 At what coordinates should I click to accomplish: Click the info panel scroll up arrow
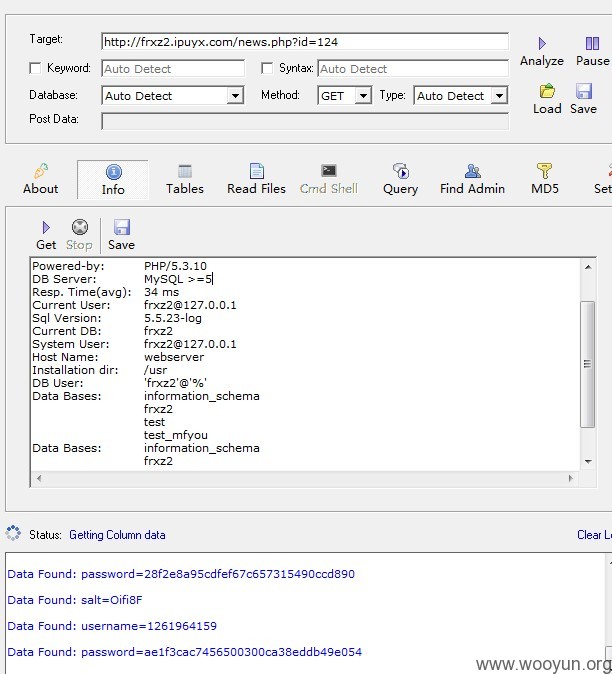click(x=588, y=267)
